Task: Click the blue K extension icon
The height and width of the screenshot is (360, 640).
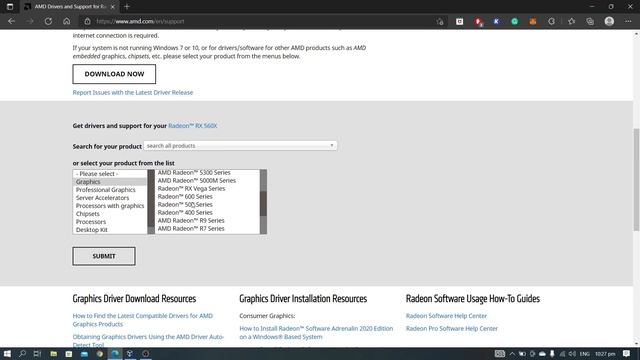Action: (496, 21)
